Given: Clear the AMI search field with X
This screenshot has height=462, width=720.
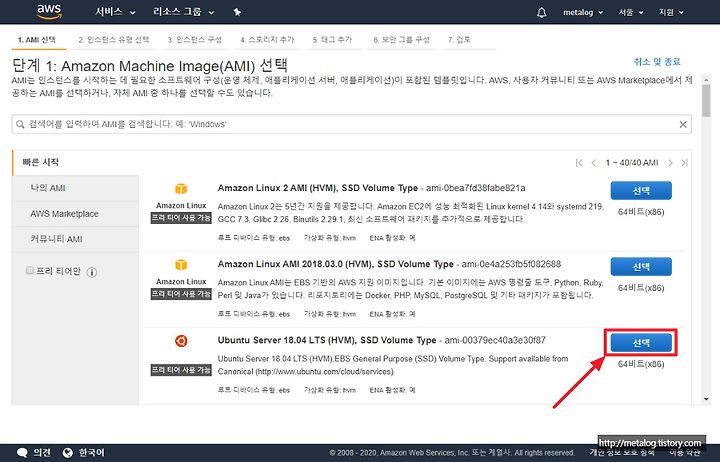Looking at the screenshot, I should 683,124.
